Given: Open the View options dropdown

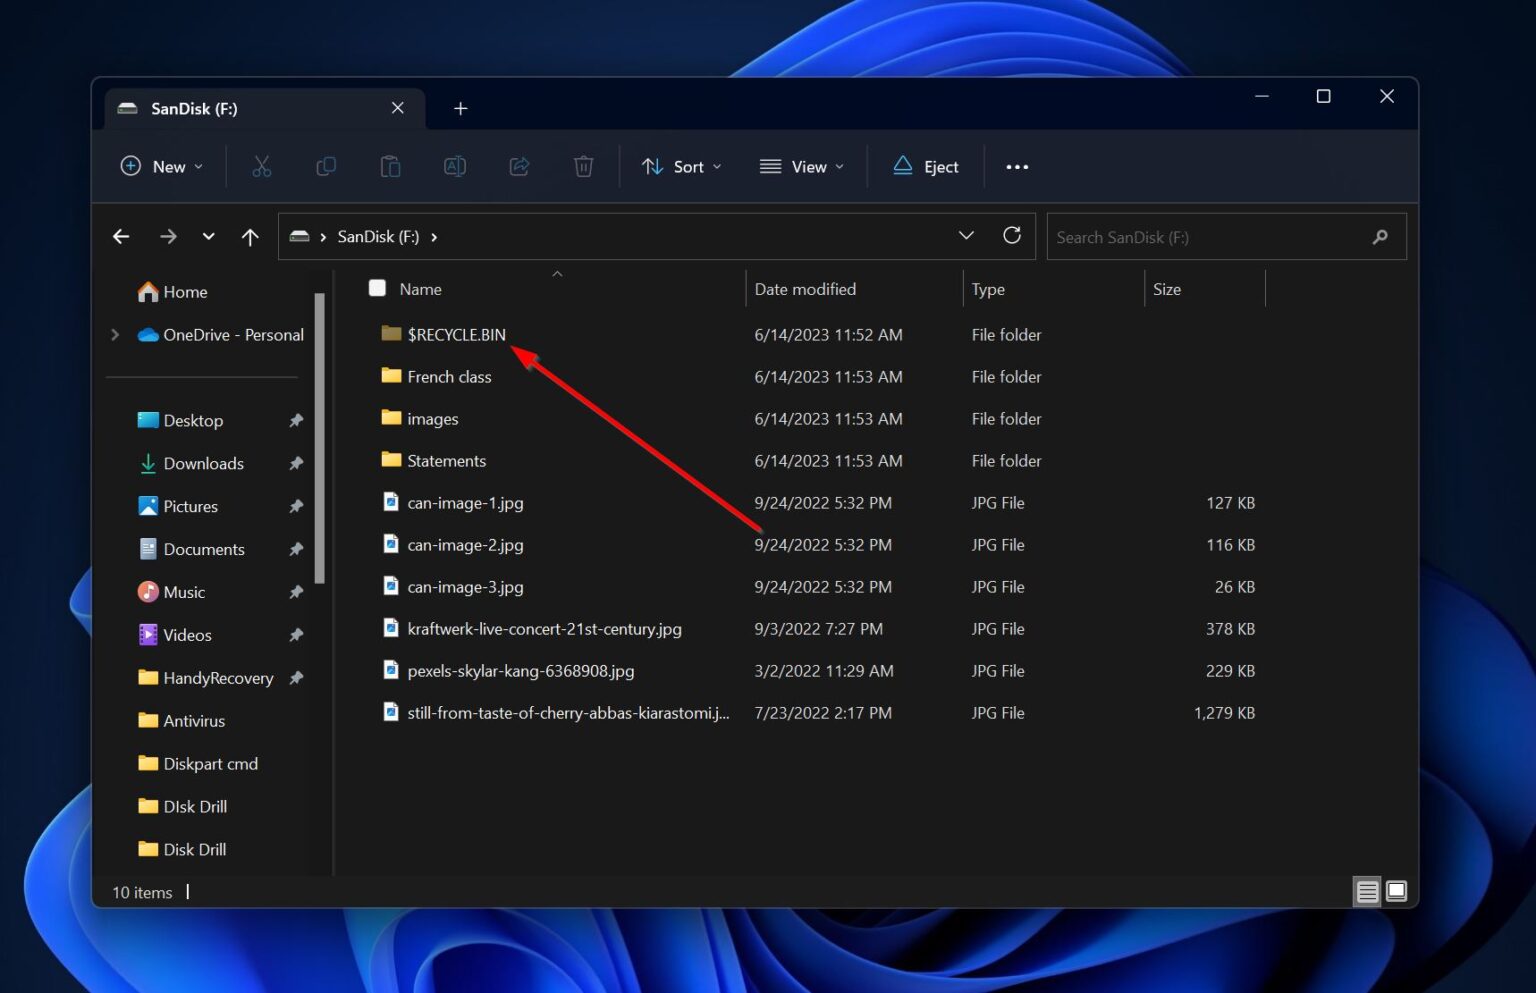Looking at the screenshot, I should click(800, 166).
